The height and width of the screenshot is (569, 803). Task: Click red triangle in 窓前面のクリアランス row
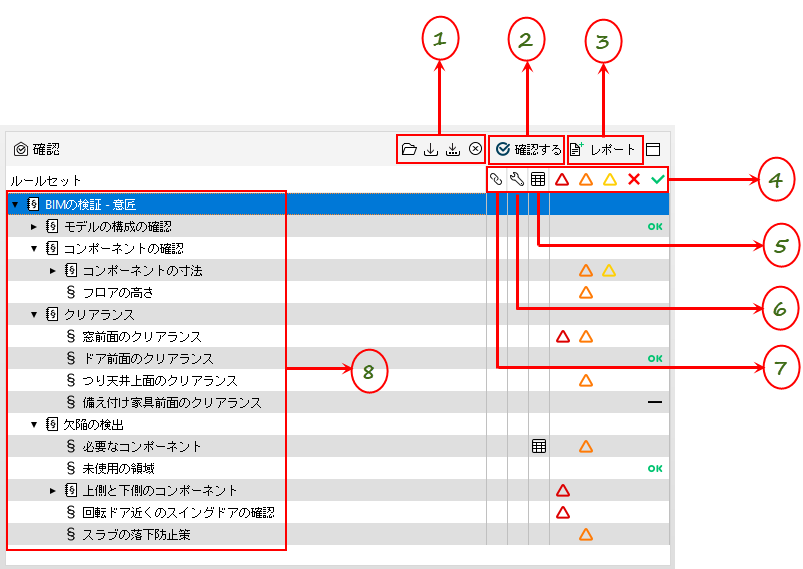(563, 336)
